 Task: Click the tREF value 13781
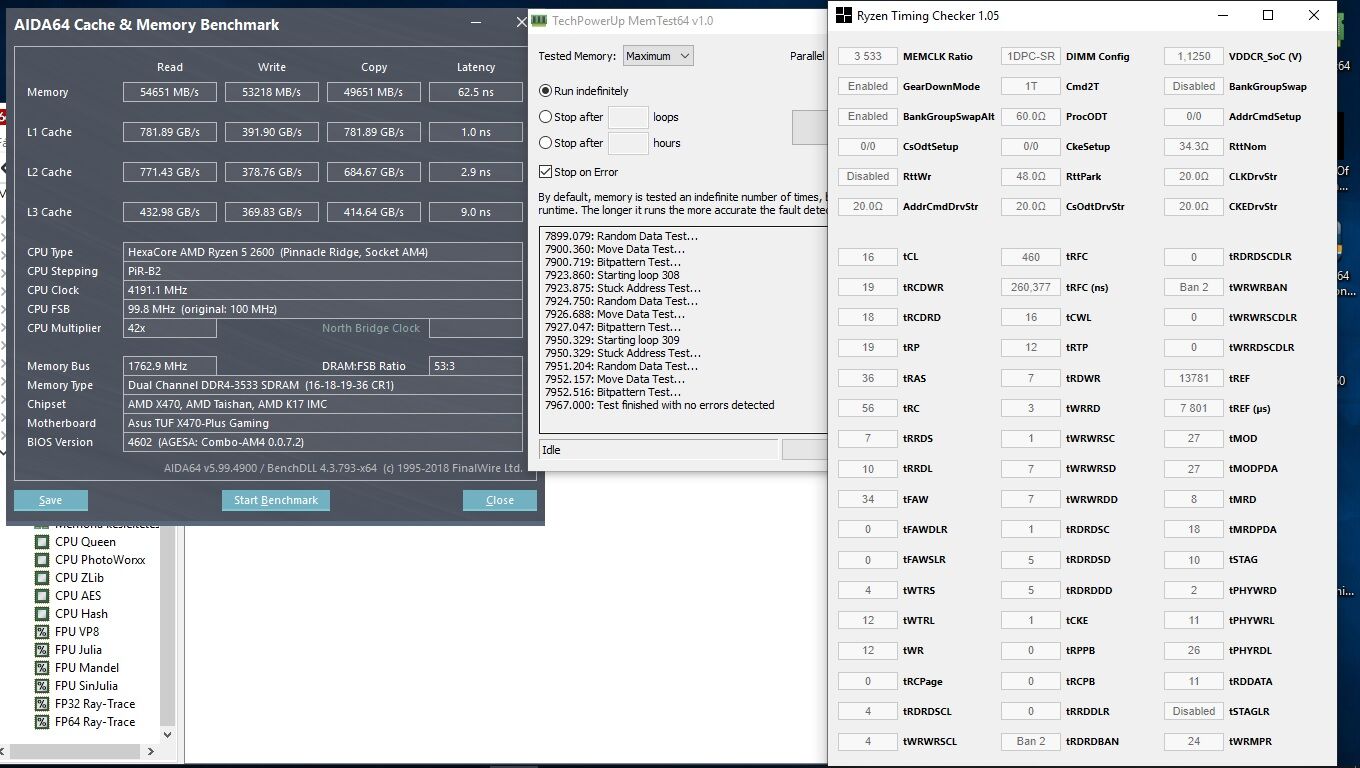(x=1194, y=378)
